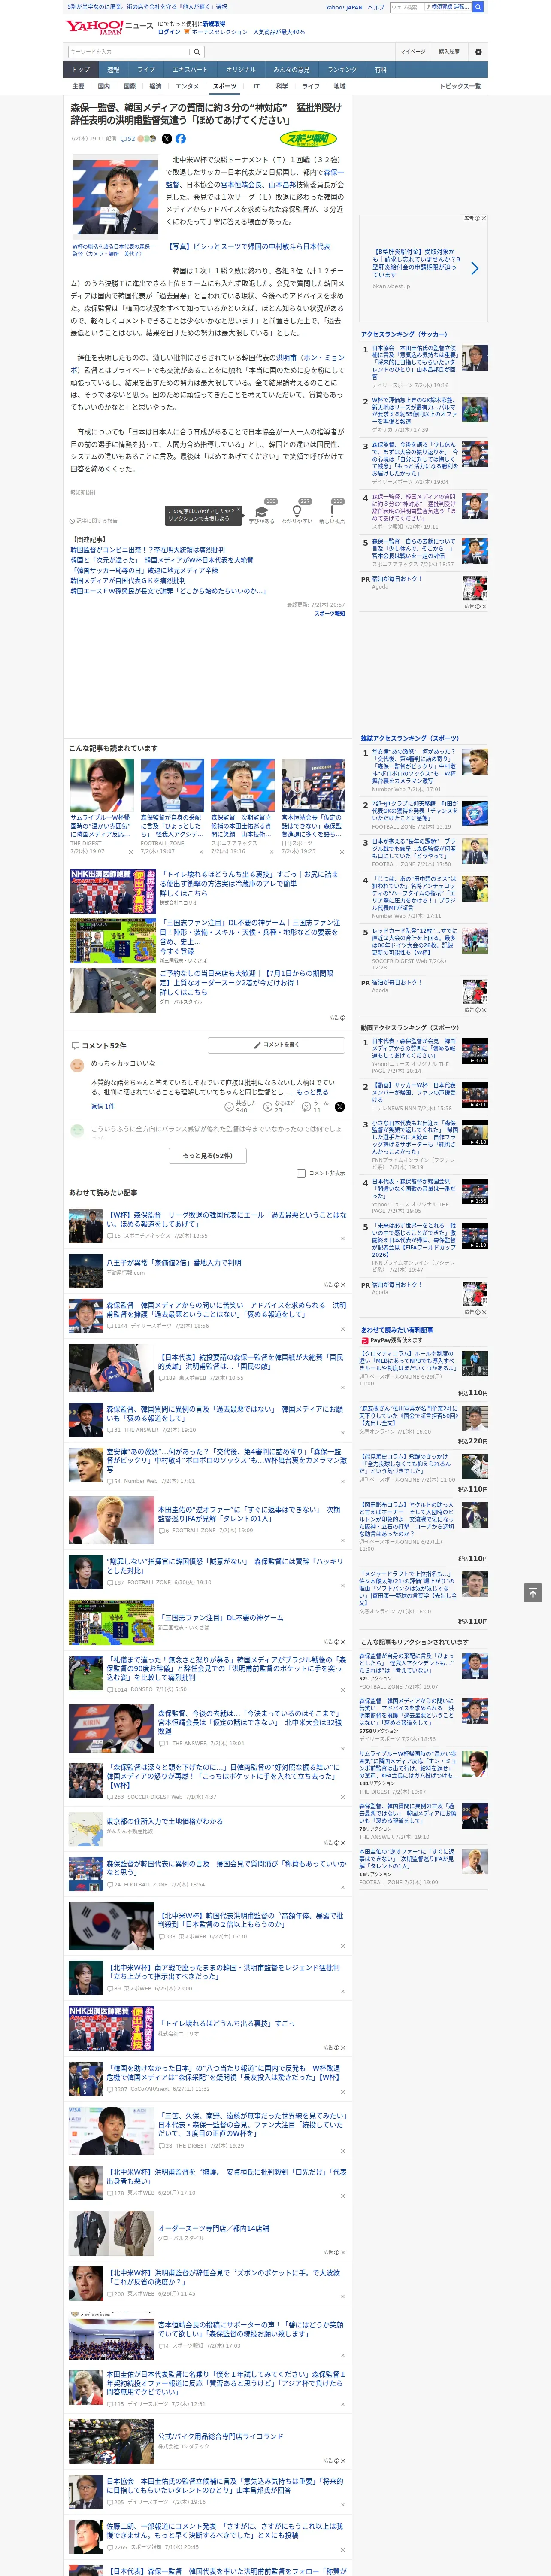The width and height of the screenshot is (551, 2576).
Task: Expand top comment with もっと見る link
Action: point(312,1092)
